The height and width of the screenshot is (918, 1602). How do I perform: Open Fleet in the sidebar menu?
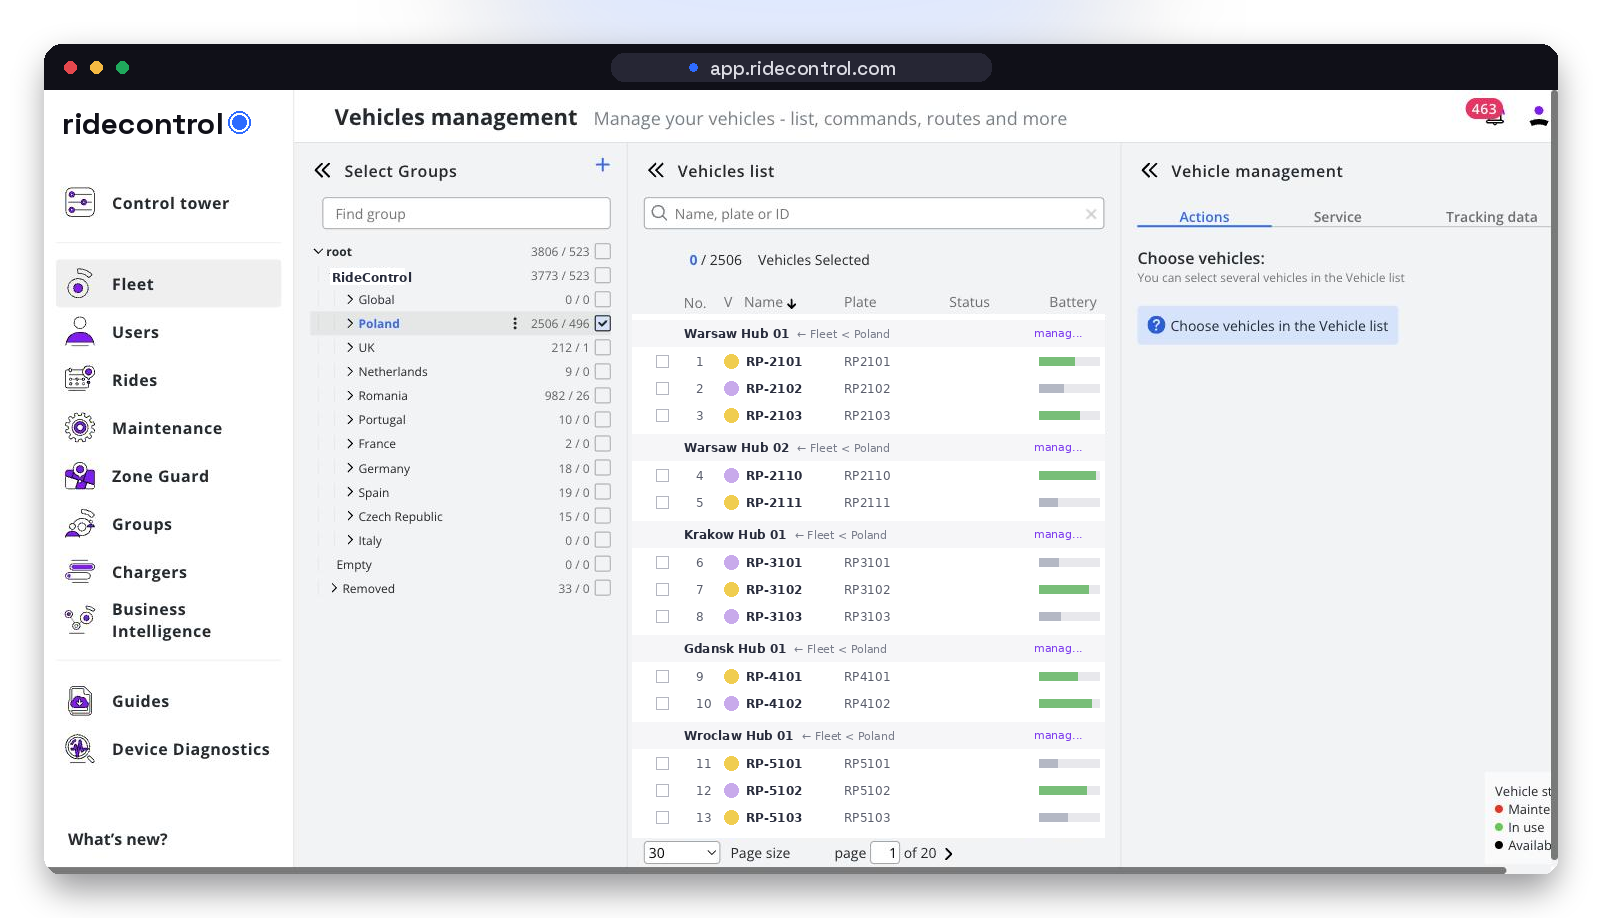point(168,284)
